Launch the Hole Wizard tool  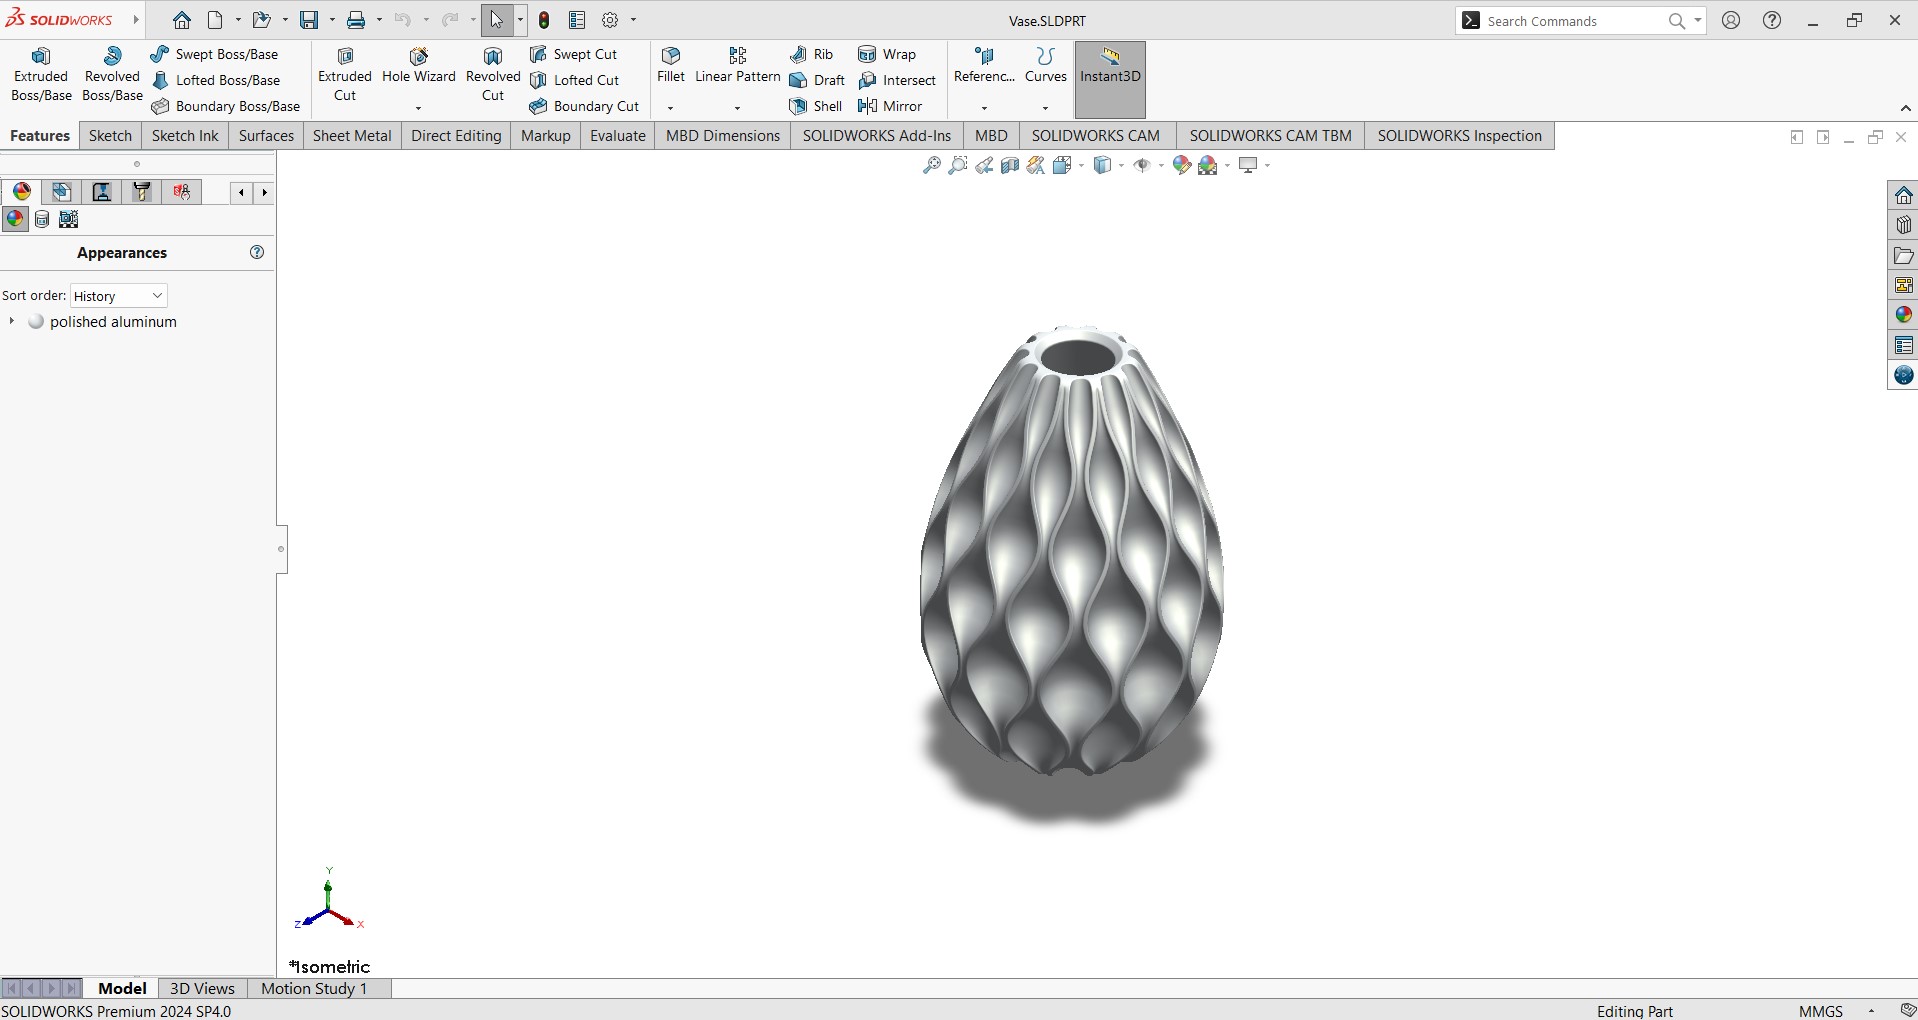[x=419, y=68]
